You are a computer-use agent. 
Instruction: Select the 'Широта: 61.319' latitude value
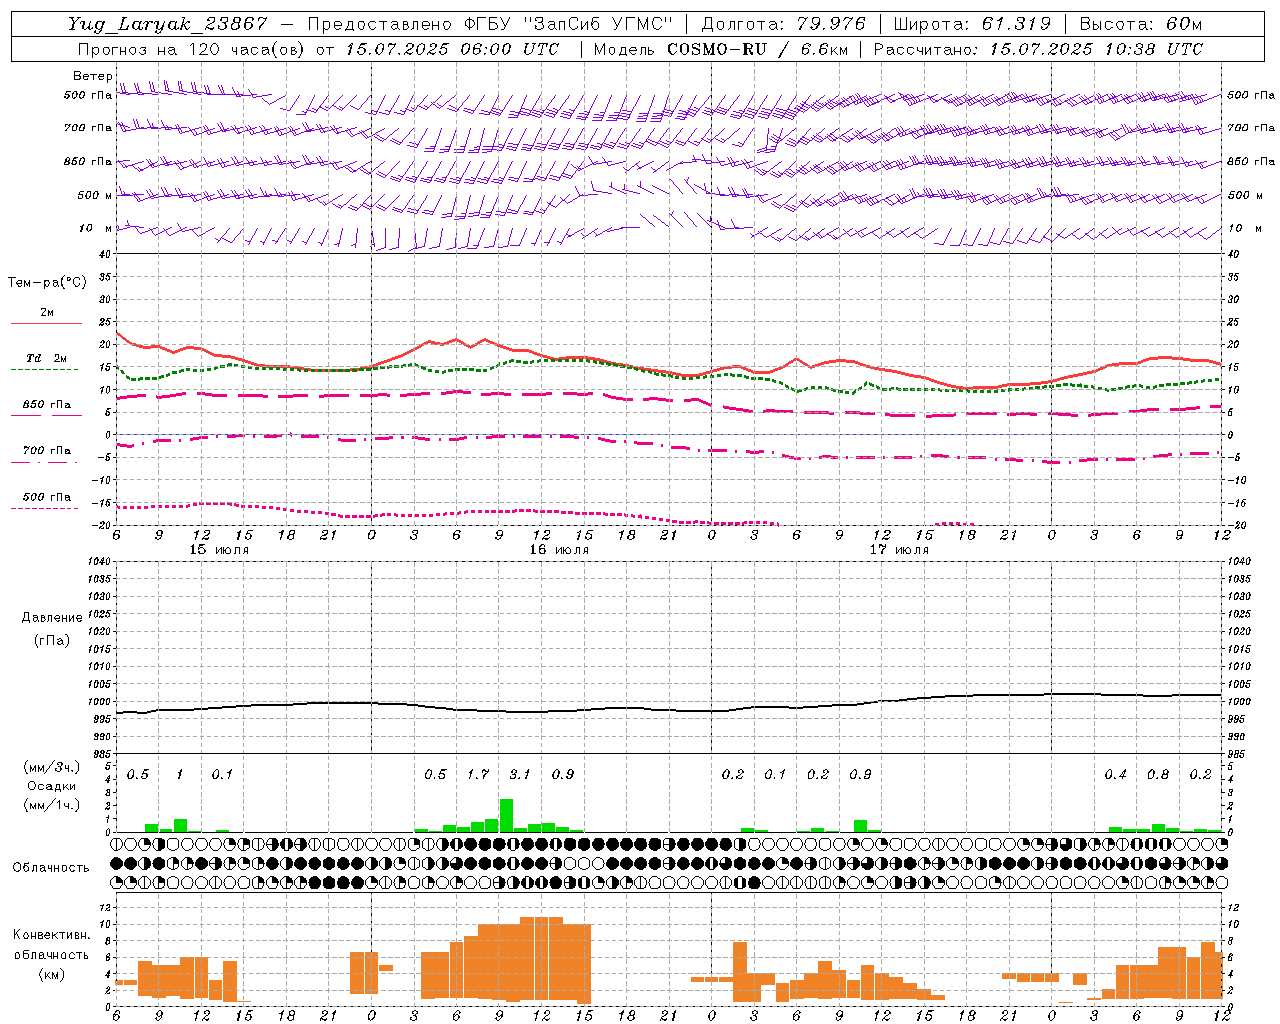pyautogui.click(x=972, y=24)
